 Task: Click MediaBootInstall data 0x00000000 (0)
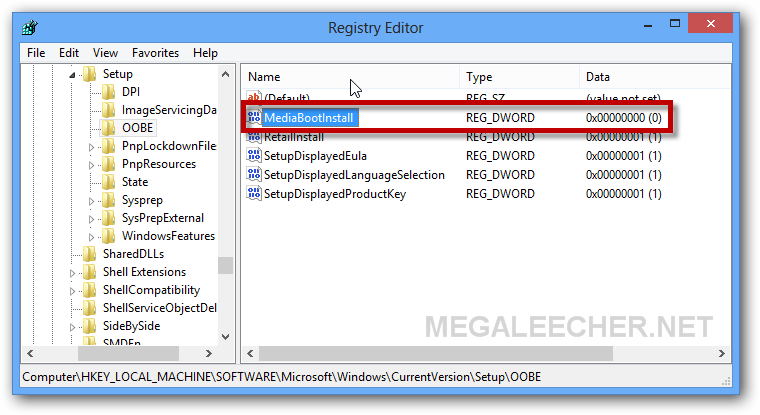click(x=623, y=118)
